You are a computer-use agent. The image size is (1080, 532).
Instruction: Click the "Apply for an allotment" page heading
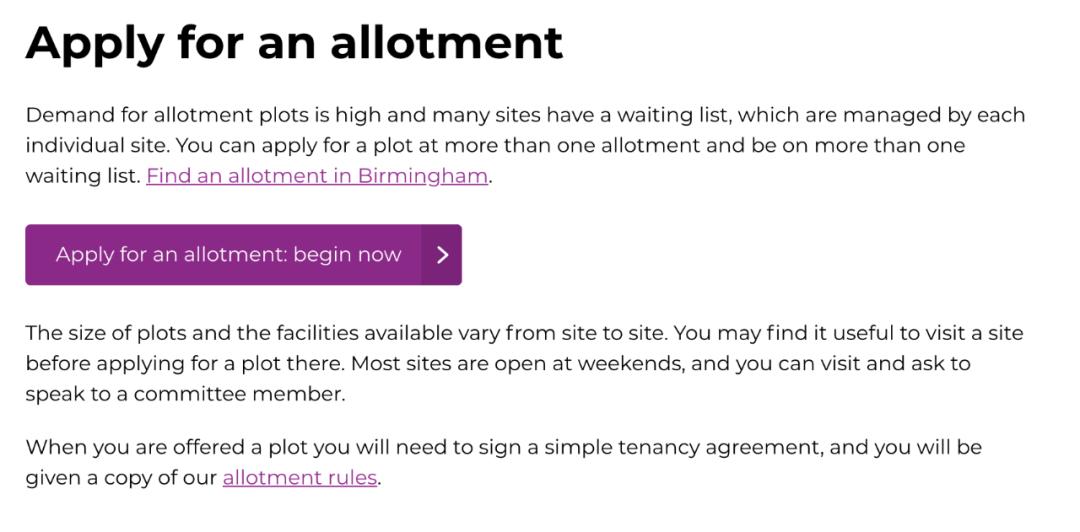pyautogui.click(x=294, y=42)
